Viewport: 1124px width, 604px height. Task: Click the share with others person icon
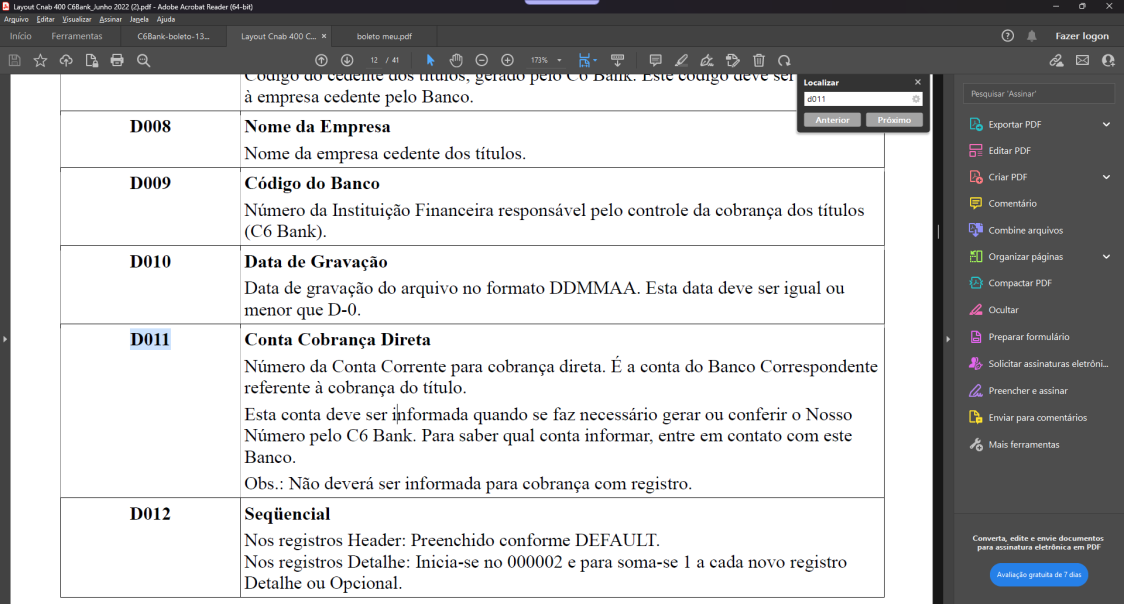click(x=1108, y=60)
